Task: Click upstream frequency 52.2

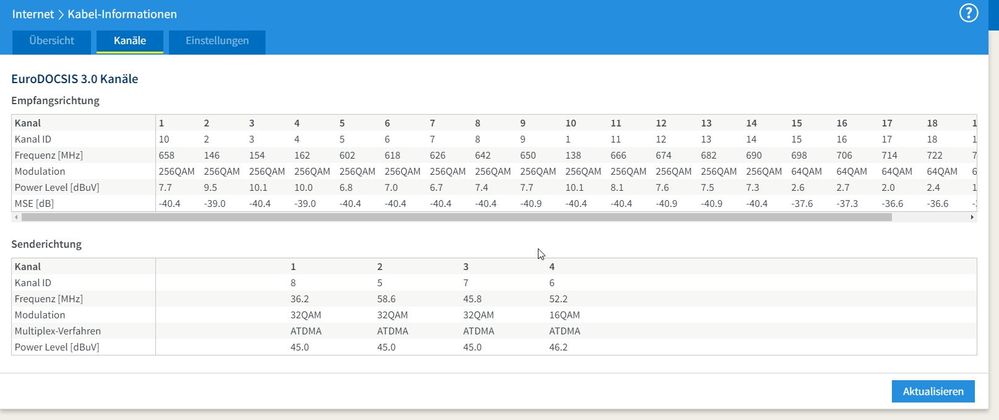Action: (557, 298)
